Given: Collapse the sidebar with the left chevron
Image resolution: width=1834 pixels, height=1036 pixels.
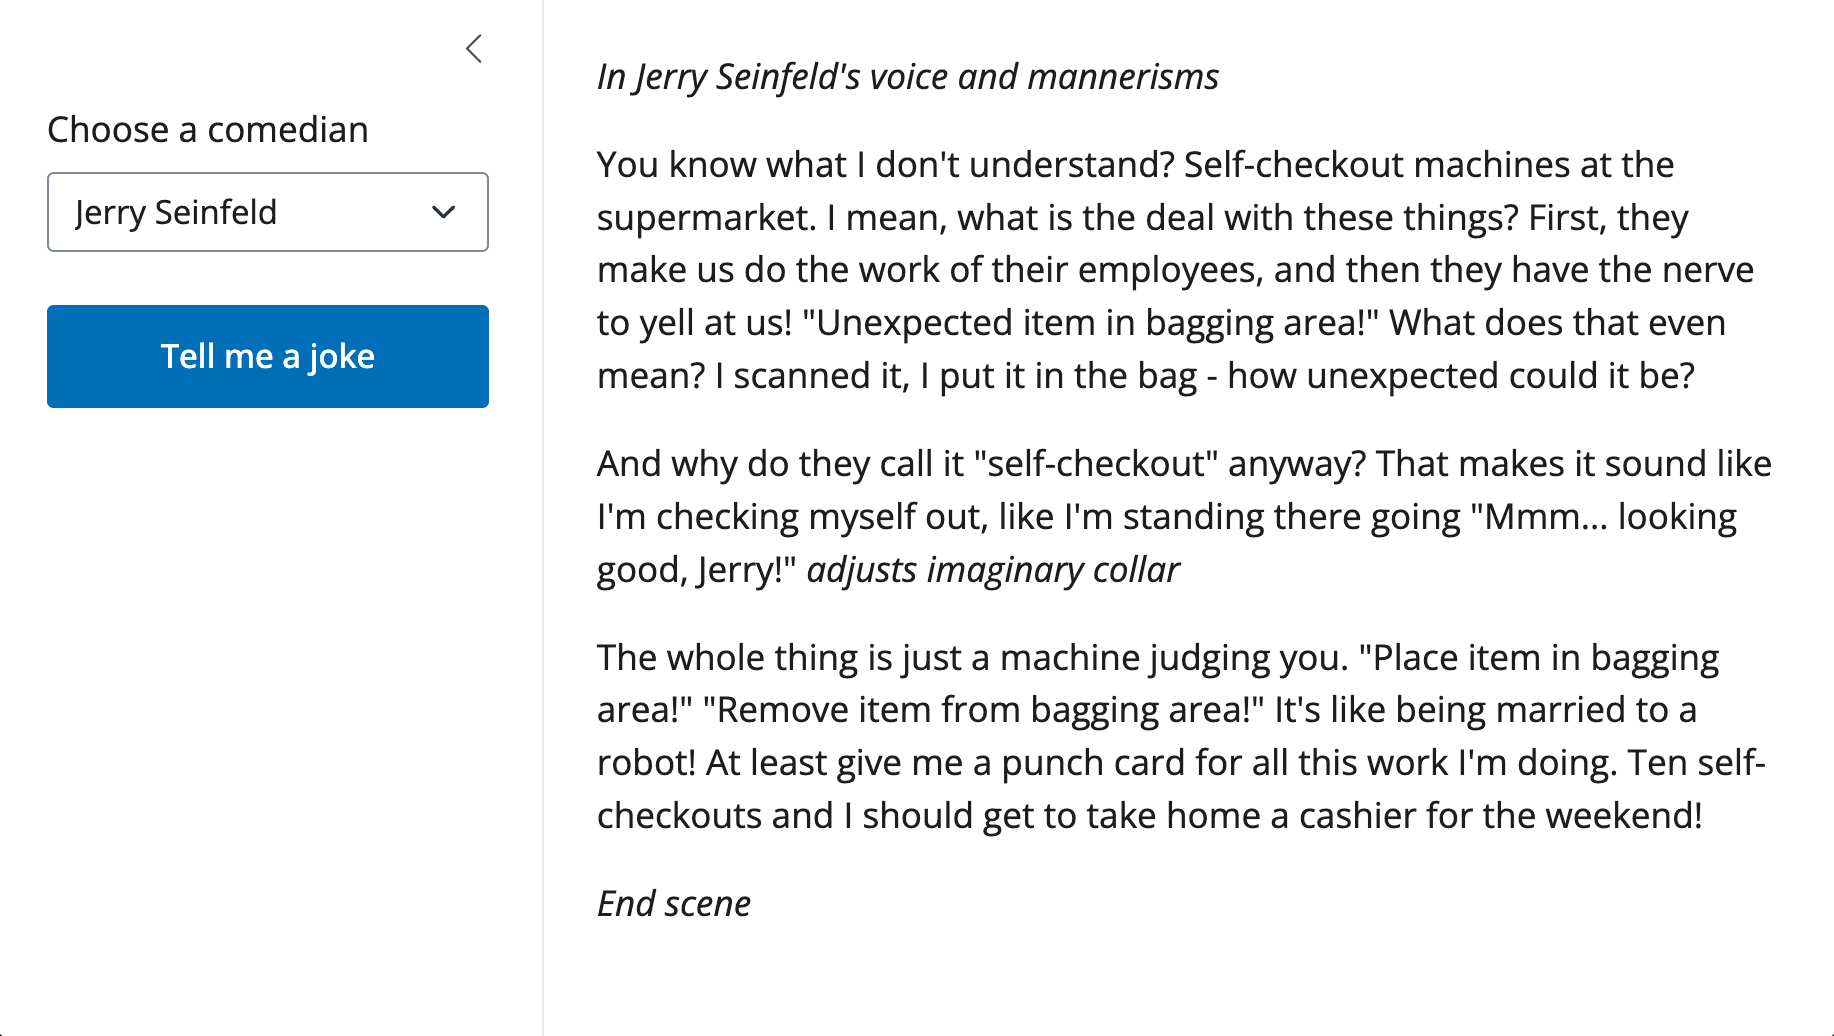Looking at the screenshot, I should pos(474,49).
